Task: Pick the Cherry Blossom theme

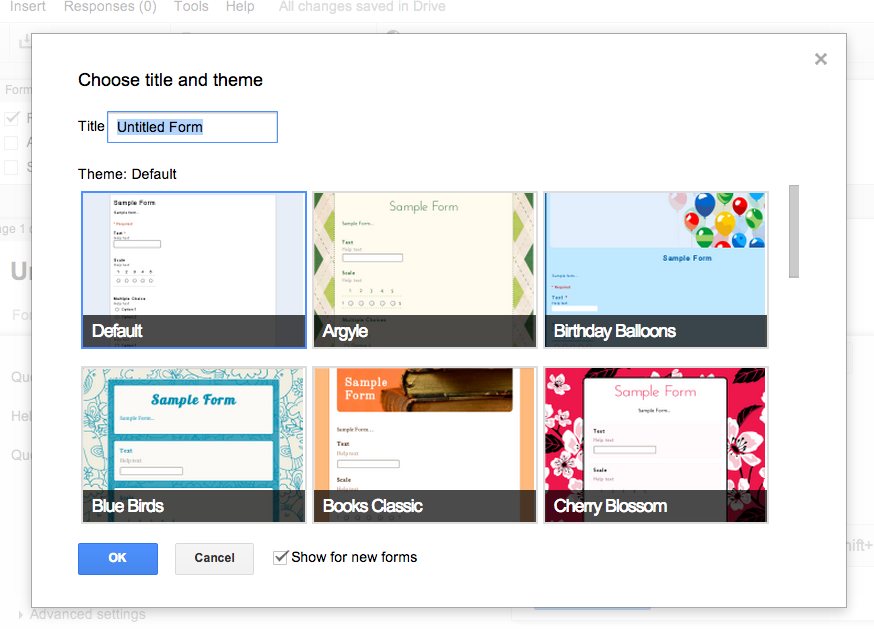Action: (x=656, y=445)
